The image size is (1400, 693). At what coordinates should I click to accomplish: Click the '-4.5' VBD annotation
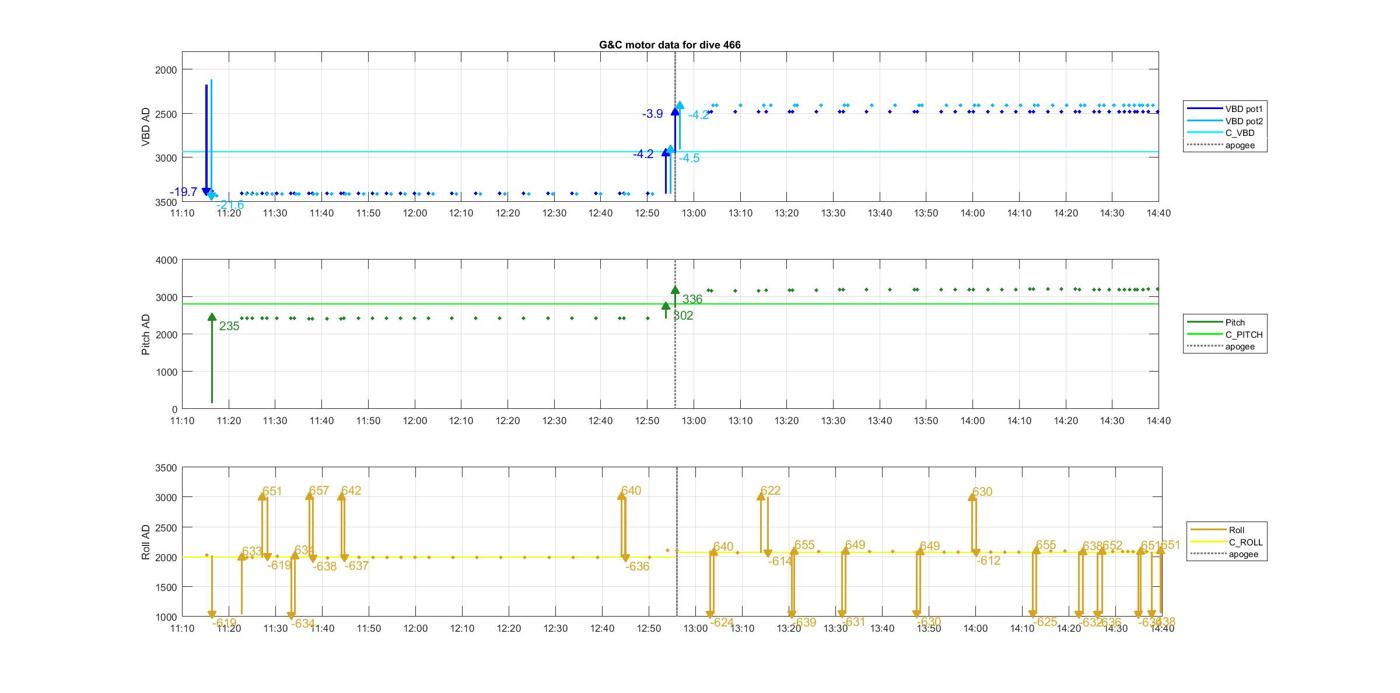pos(690,158)
